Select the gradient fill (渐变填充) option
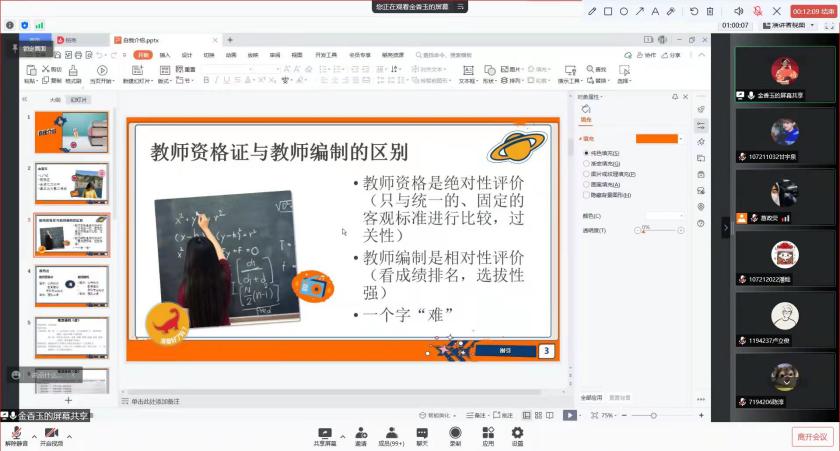Screen dimensions: 840x451 click(586, 163)
